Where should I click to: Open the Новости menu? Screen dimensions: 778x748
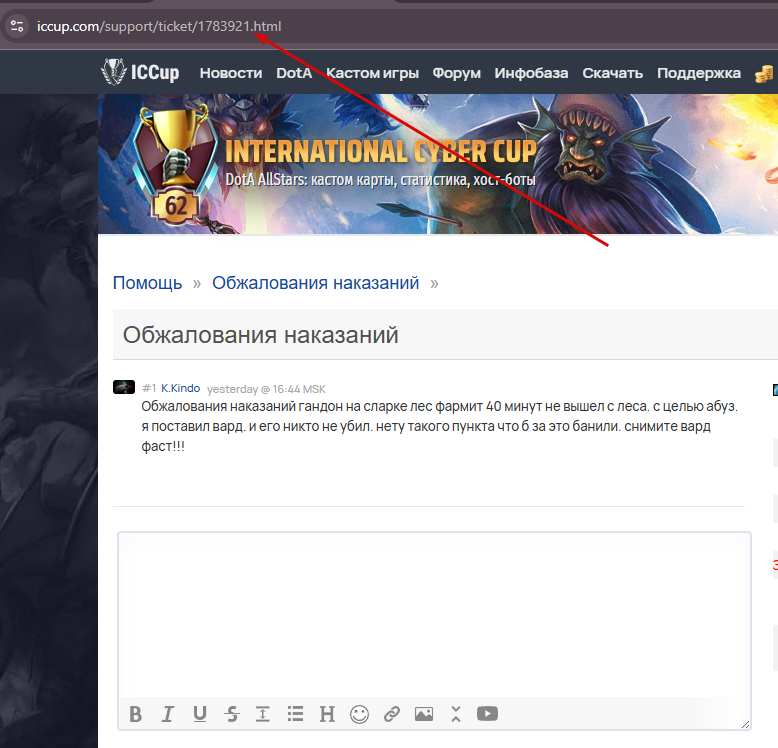[x=231, y=73]
